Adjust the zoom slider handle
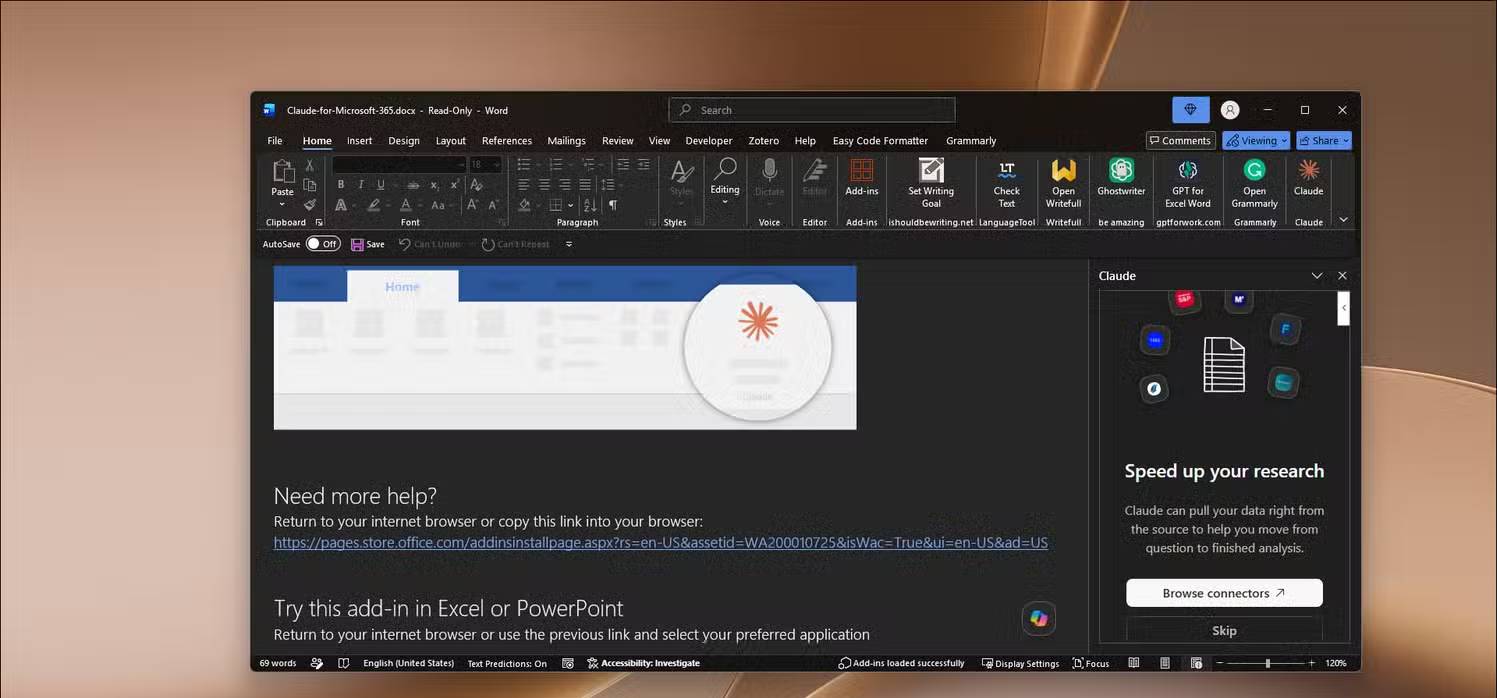This screenshot has width=1497, height=698. [1267, 663]
